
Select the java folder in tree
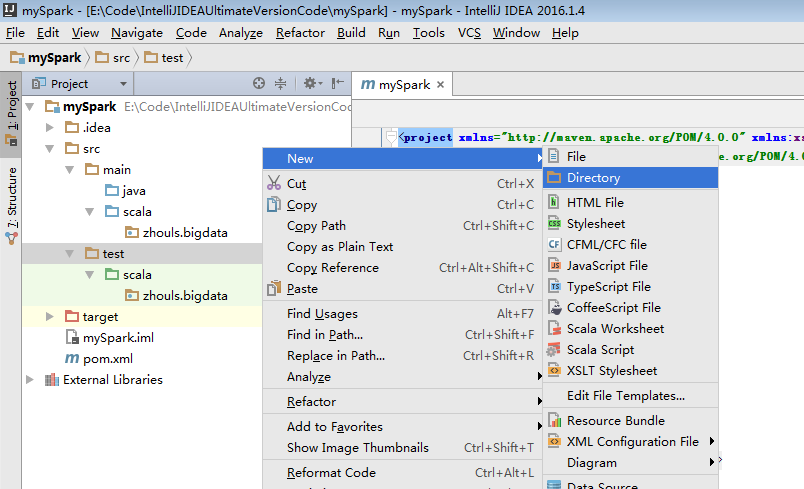tap(134, 191)
